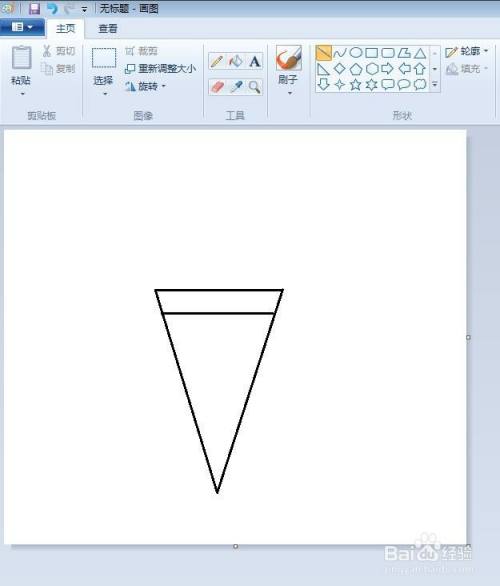Open the Fill (填充) dropdown
This screenshot has width=500, height=586.
click(467, 69)
